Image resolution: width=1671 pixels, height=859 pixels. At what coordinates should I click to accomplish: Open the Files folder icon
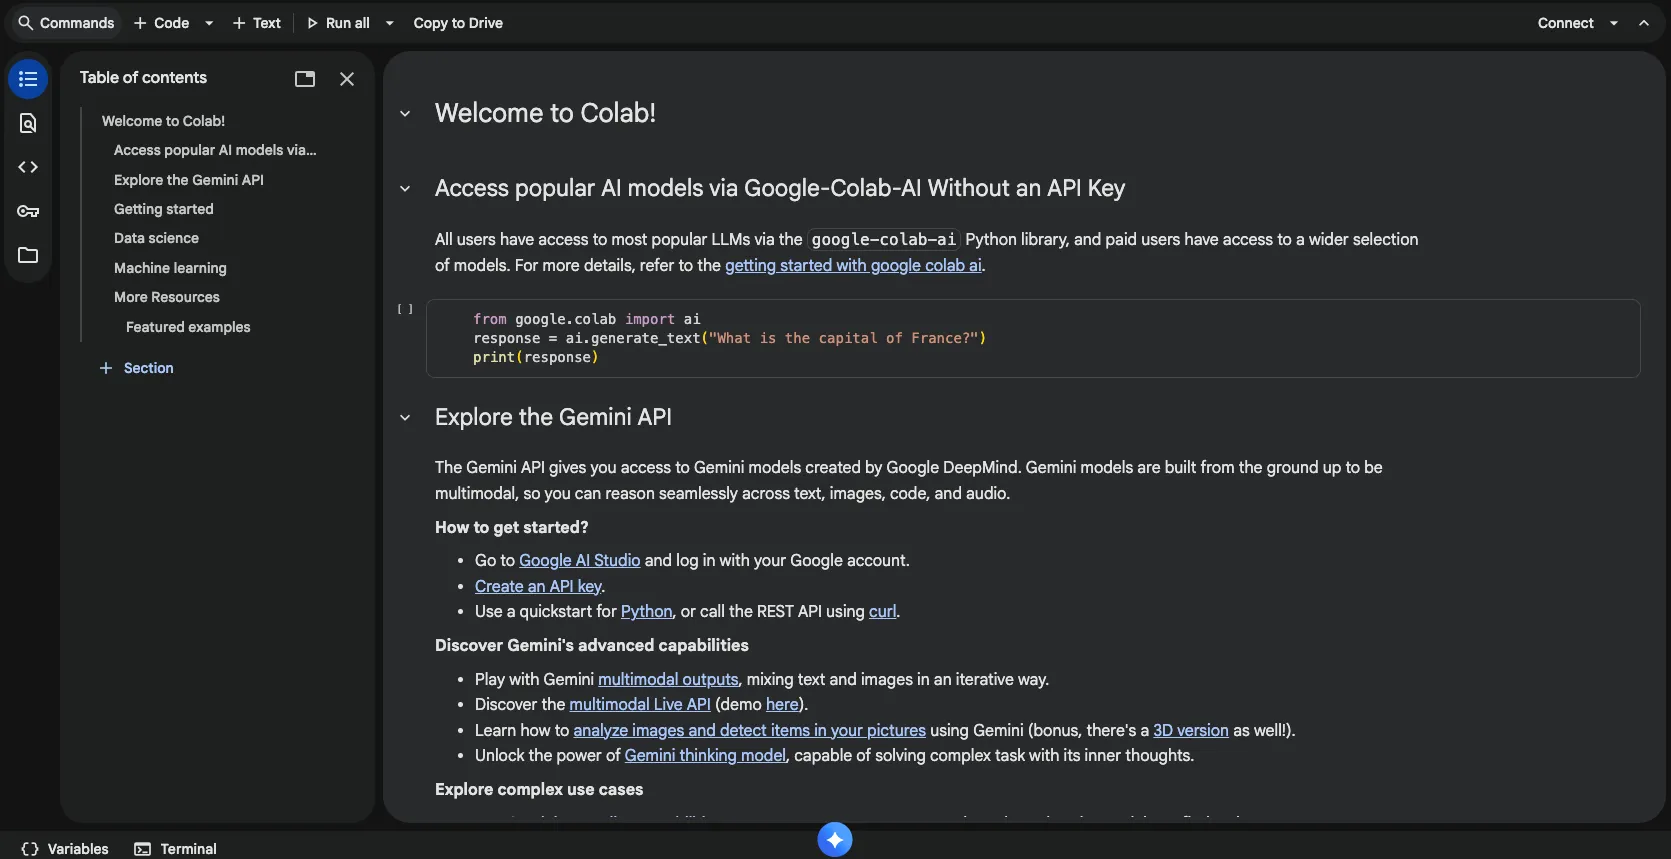coord(28,255)
